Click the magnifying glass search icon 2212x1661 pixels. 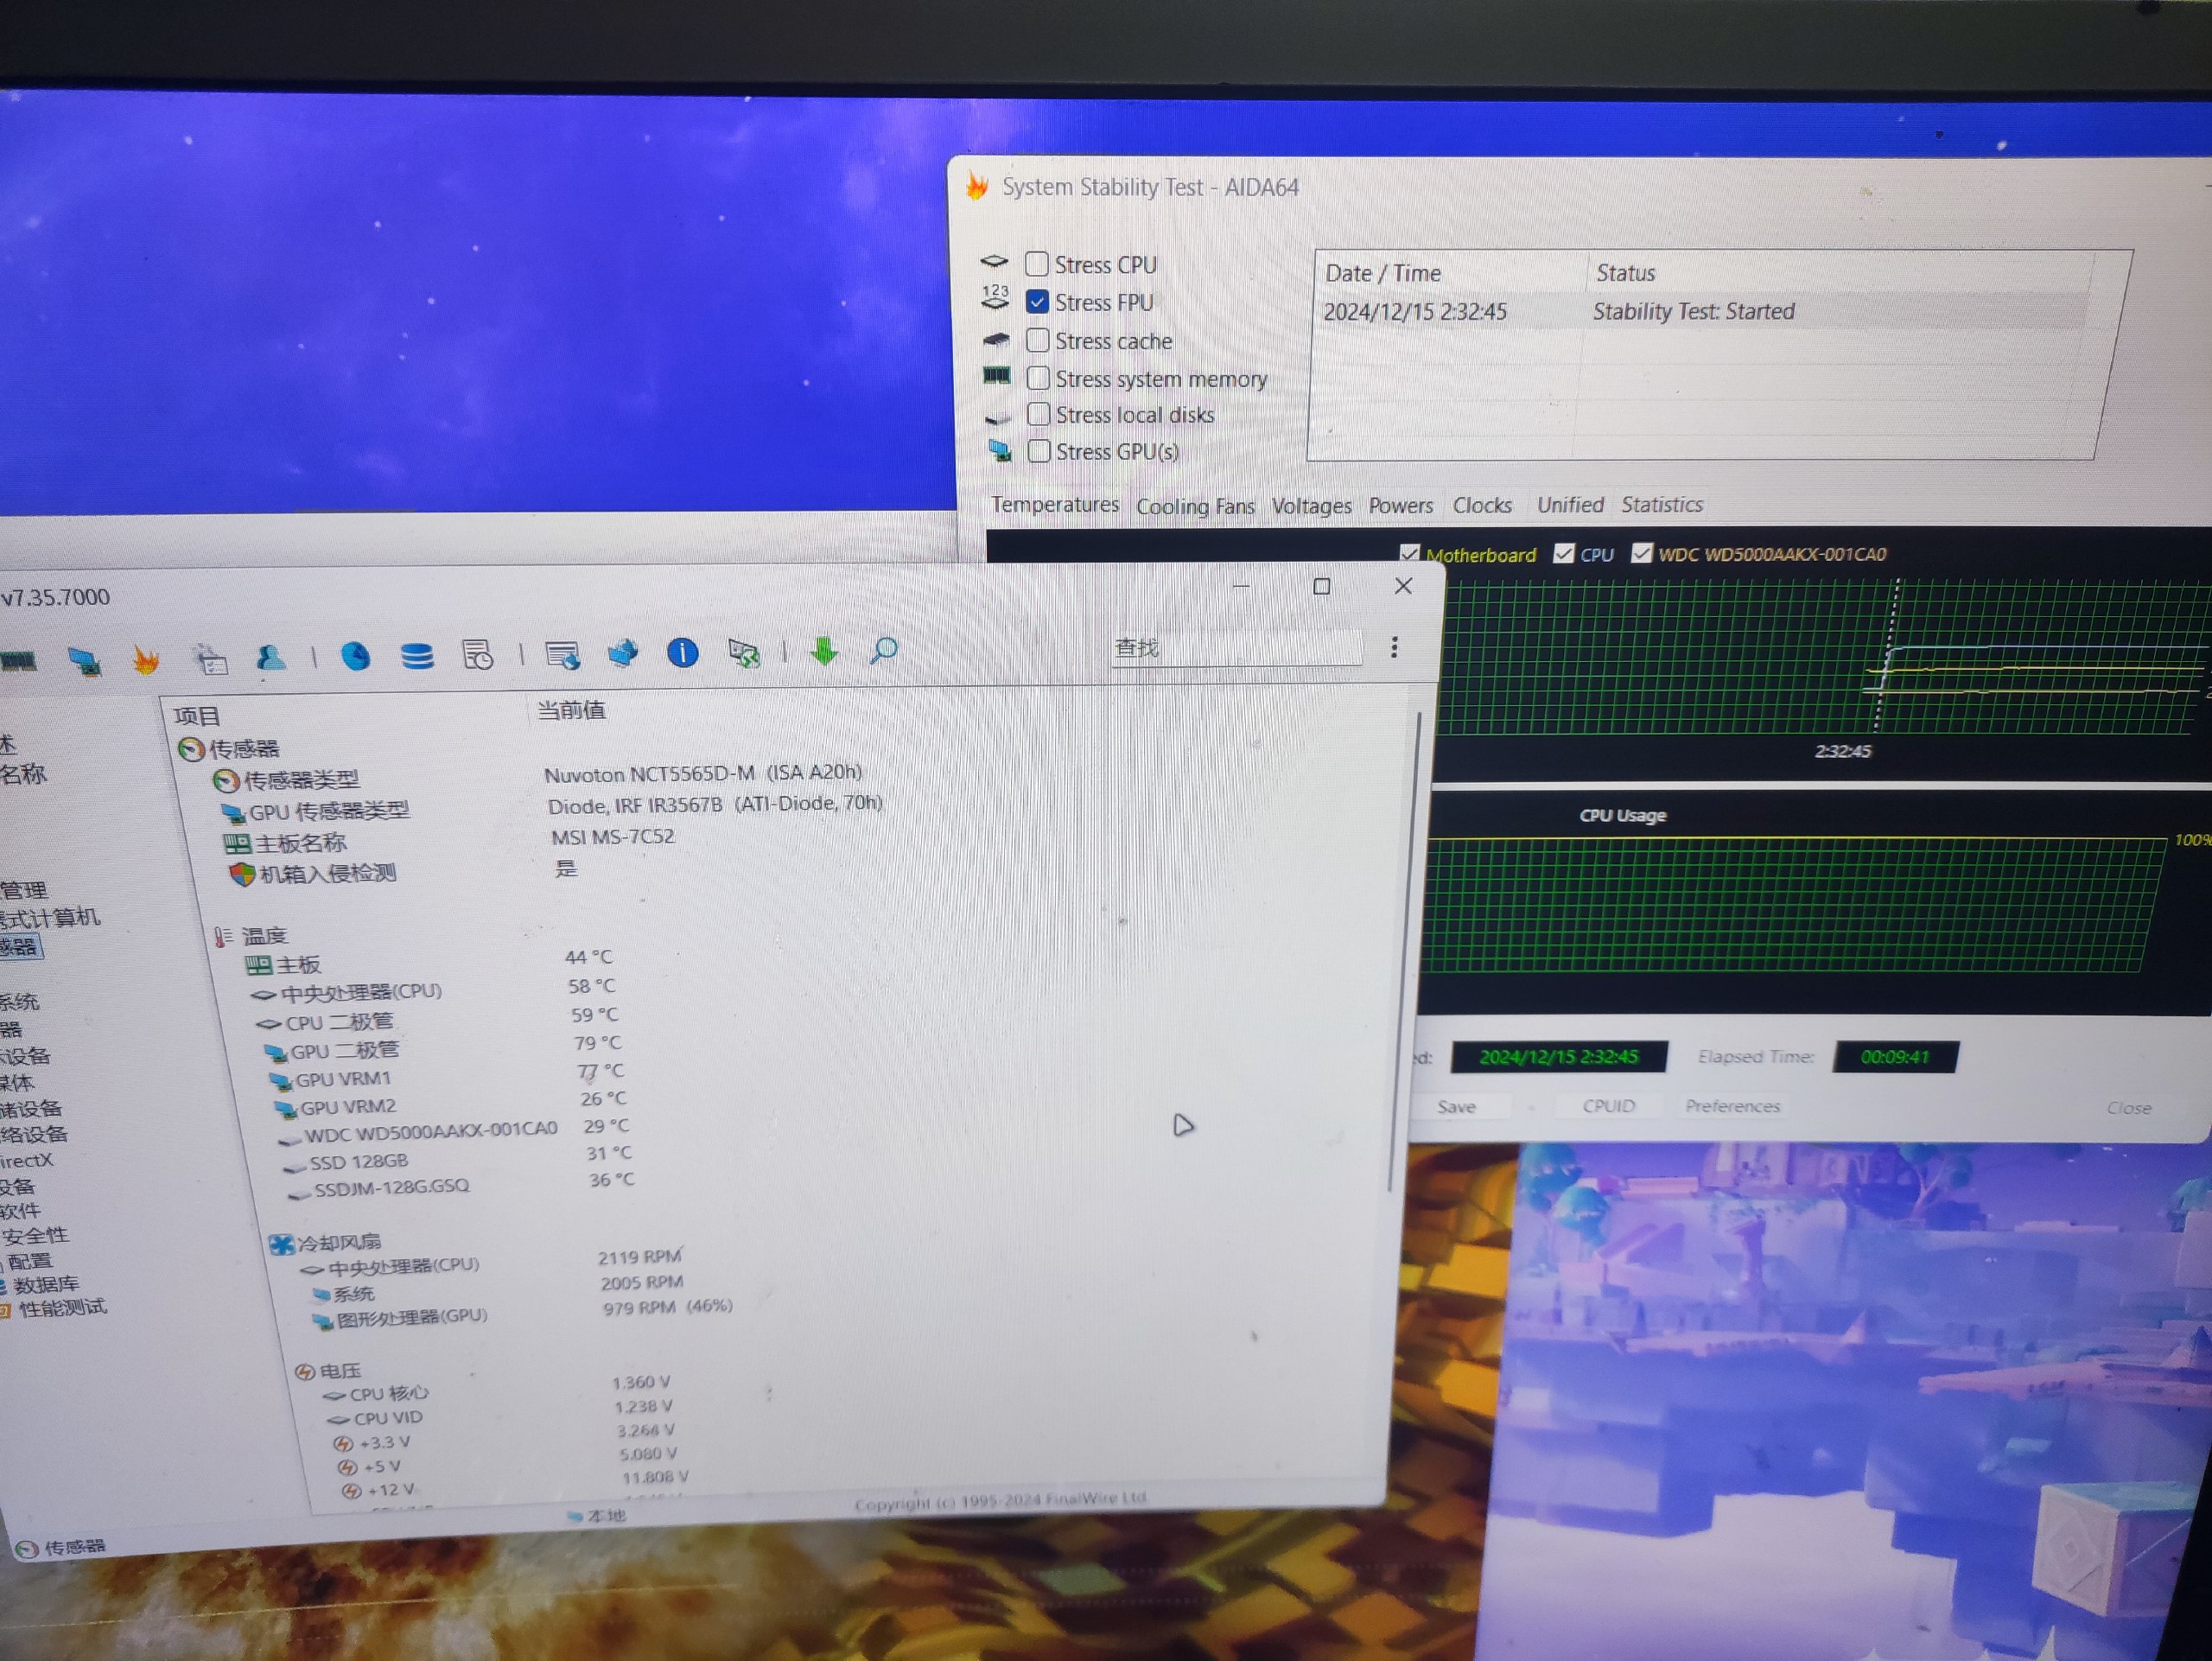(884, 651)
